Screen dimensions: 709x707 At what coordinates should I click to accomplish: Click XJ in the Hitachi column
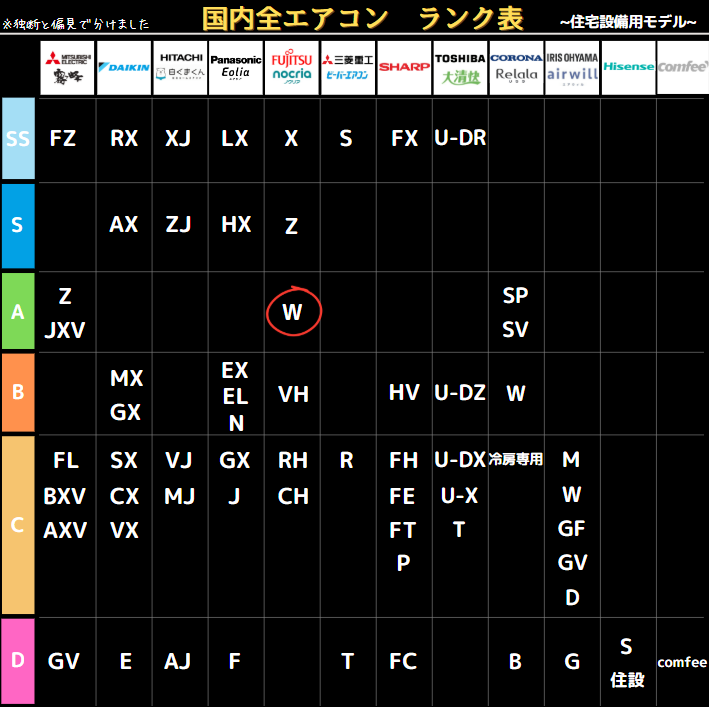click(178, 138)
